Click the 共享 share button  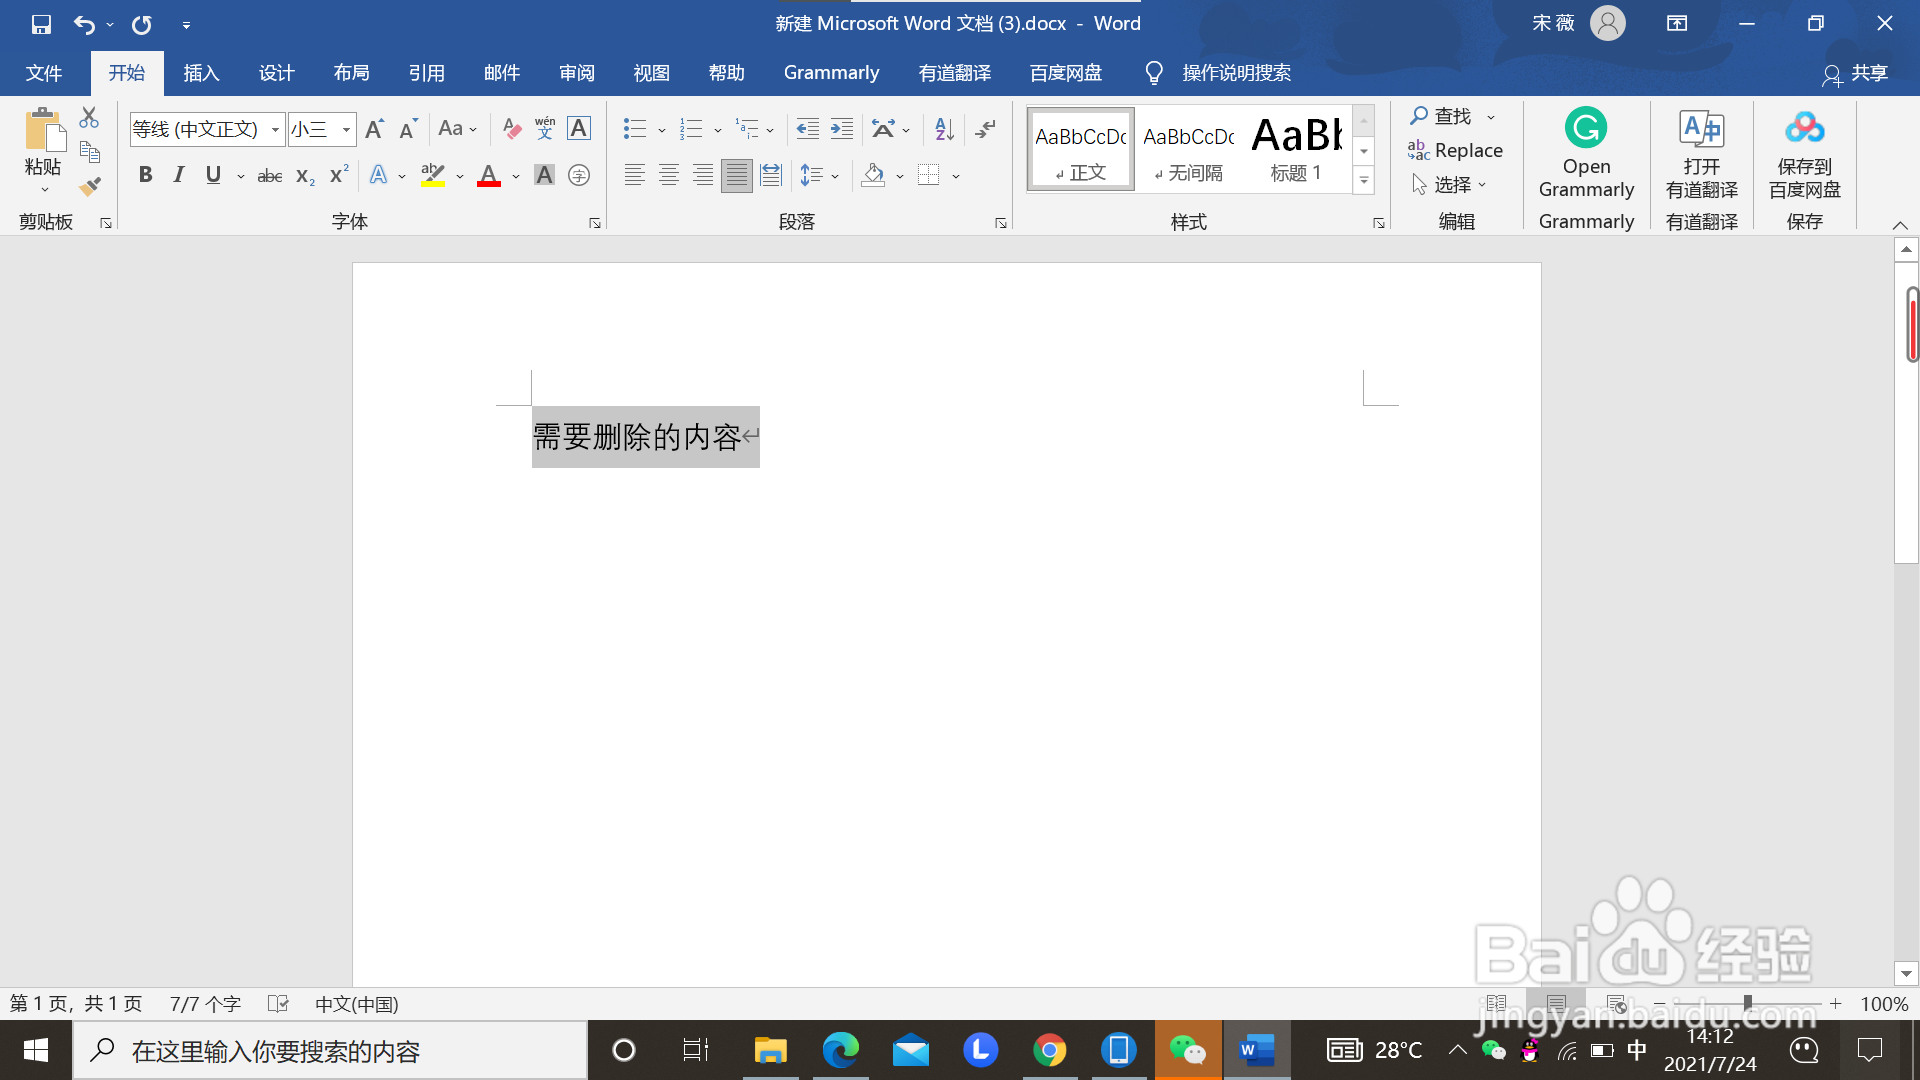pos(1856,73)
